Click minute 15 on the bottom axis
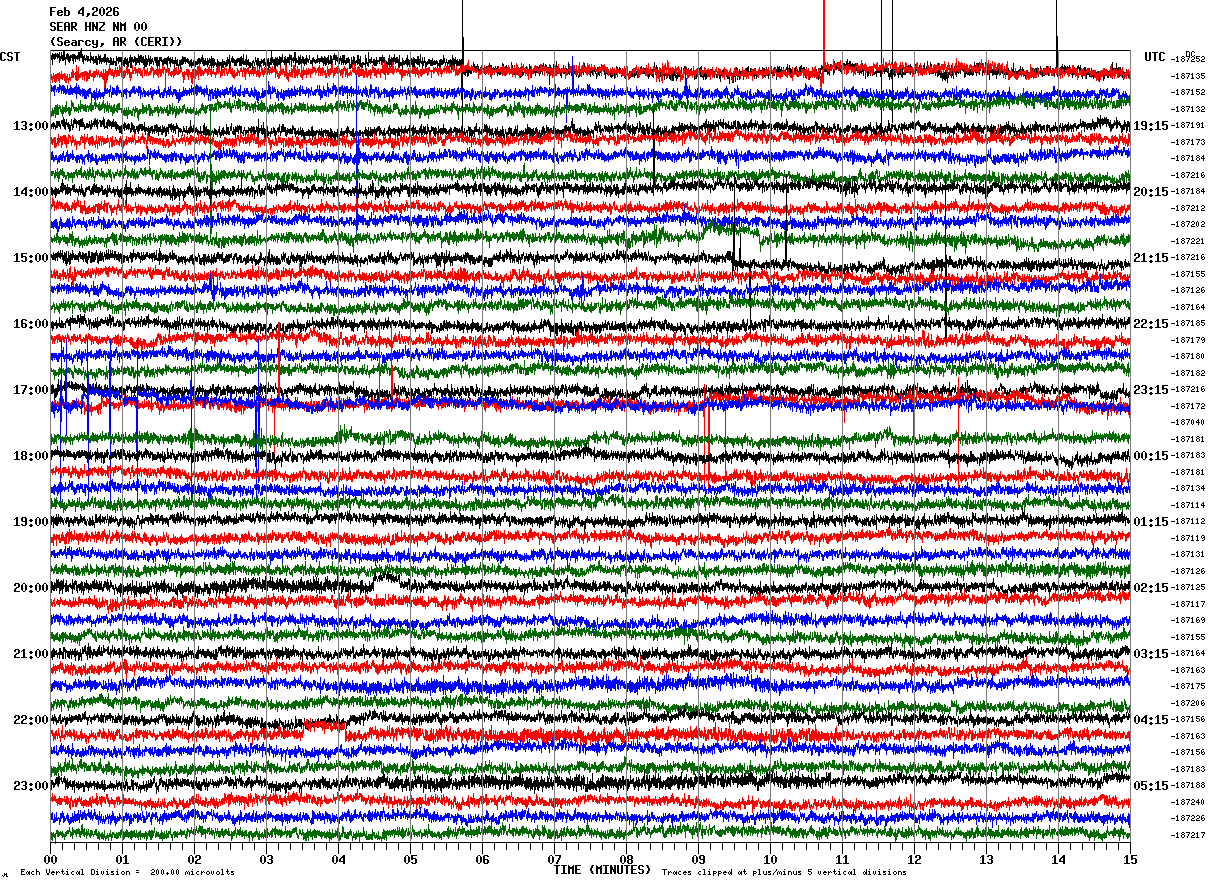Screen dimensions: 1210x886 click(x=1130, y=859)
